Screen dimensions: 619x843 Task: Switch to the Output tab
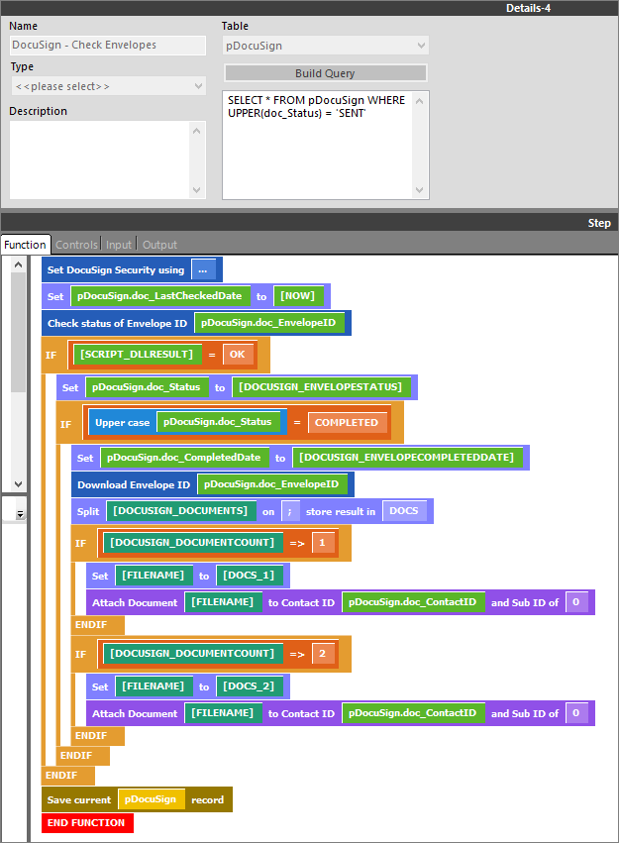160,245
